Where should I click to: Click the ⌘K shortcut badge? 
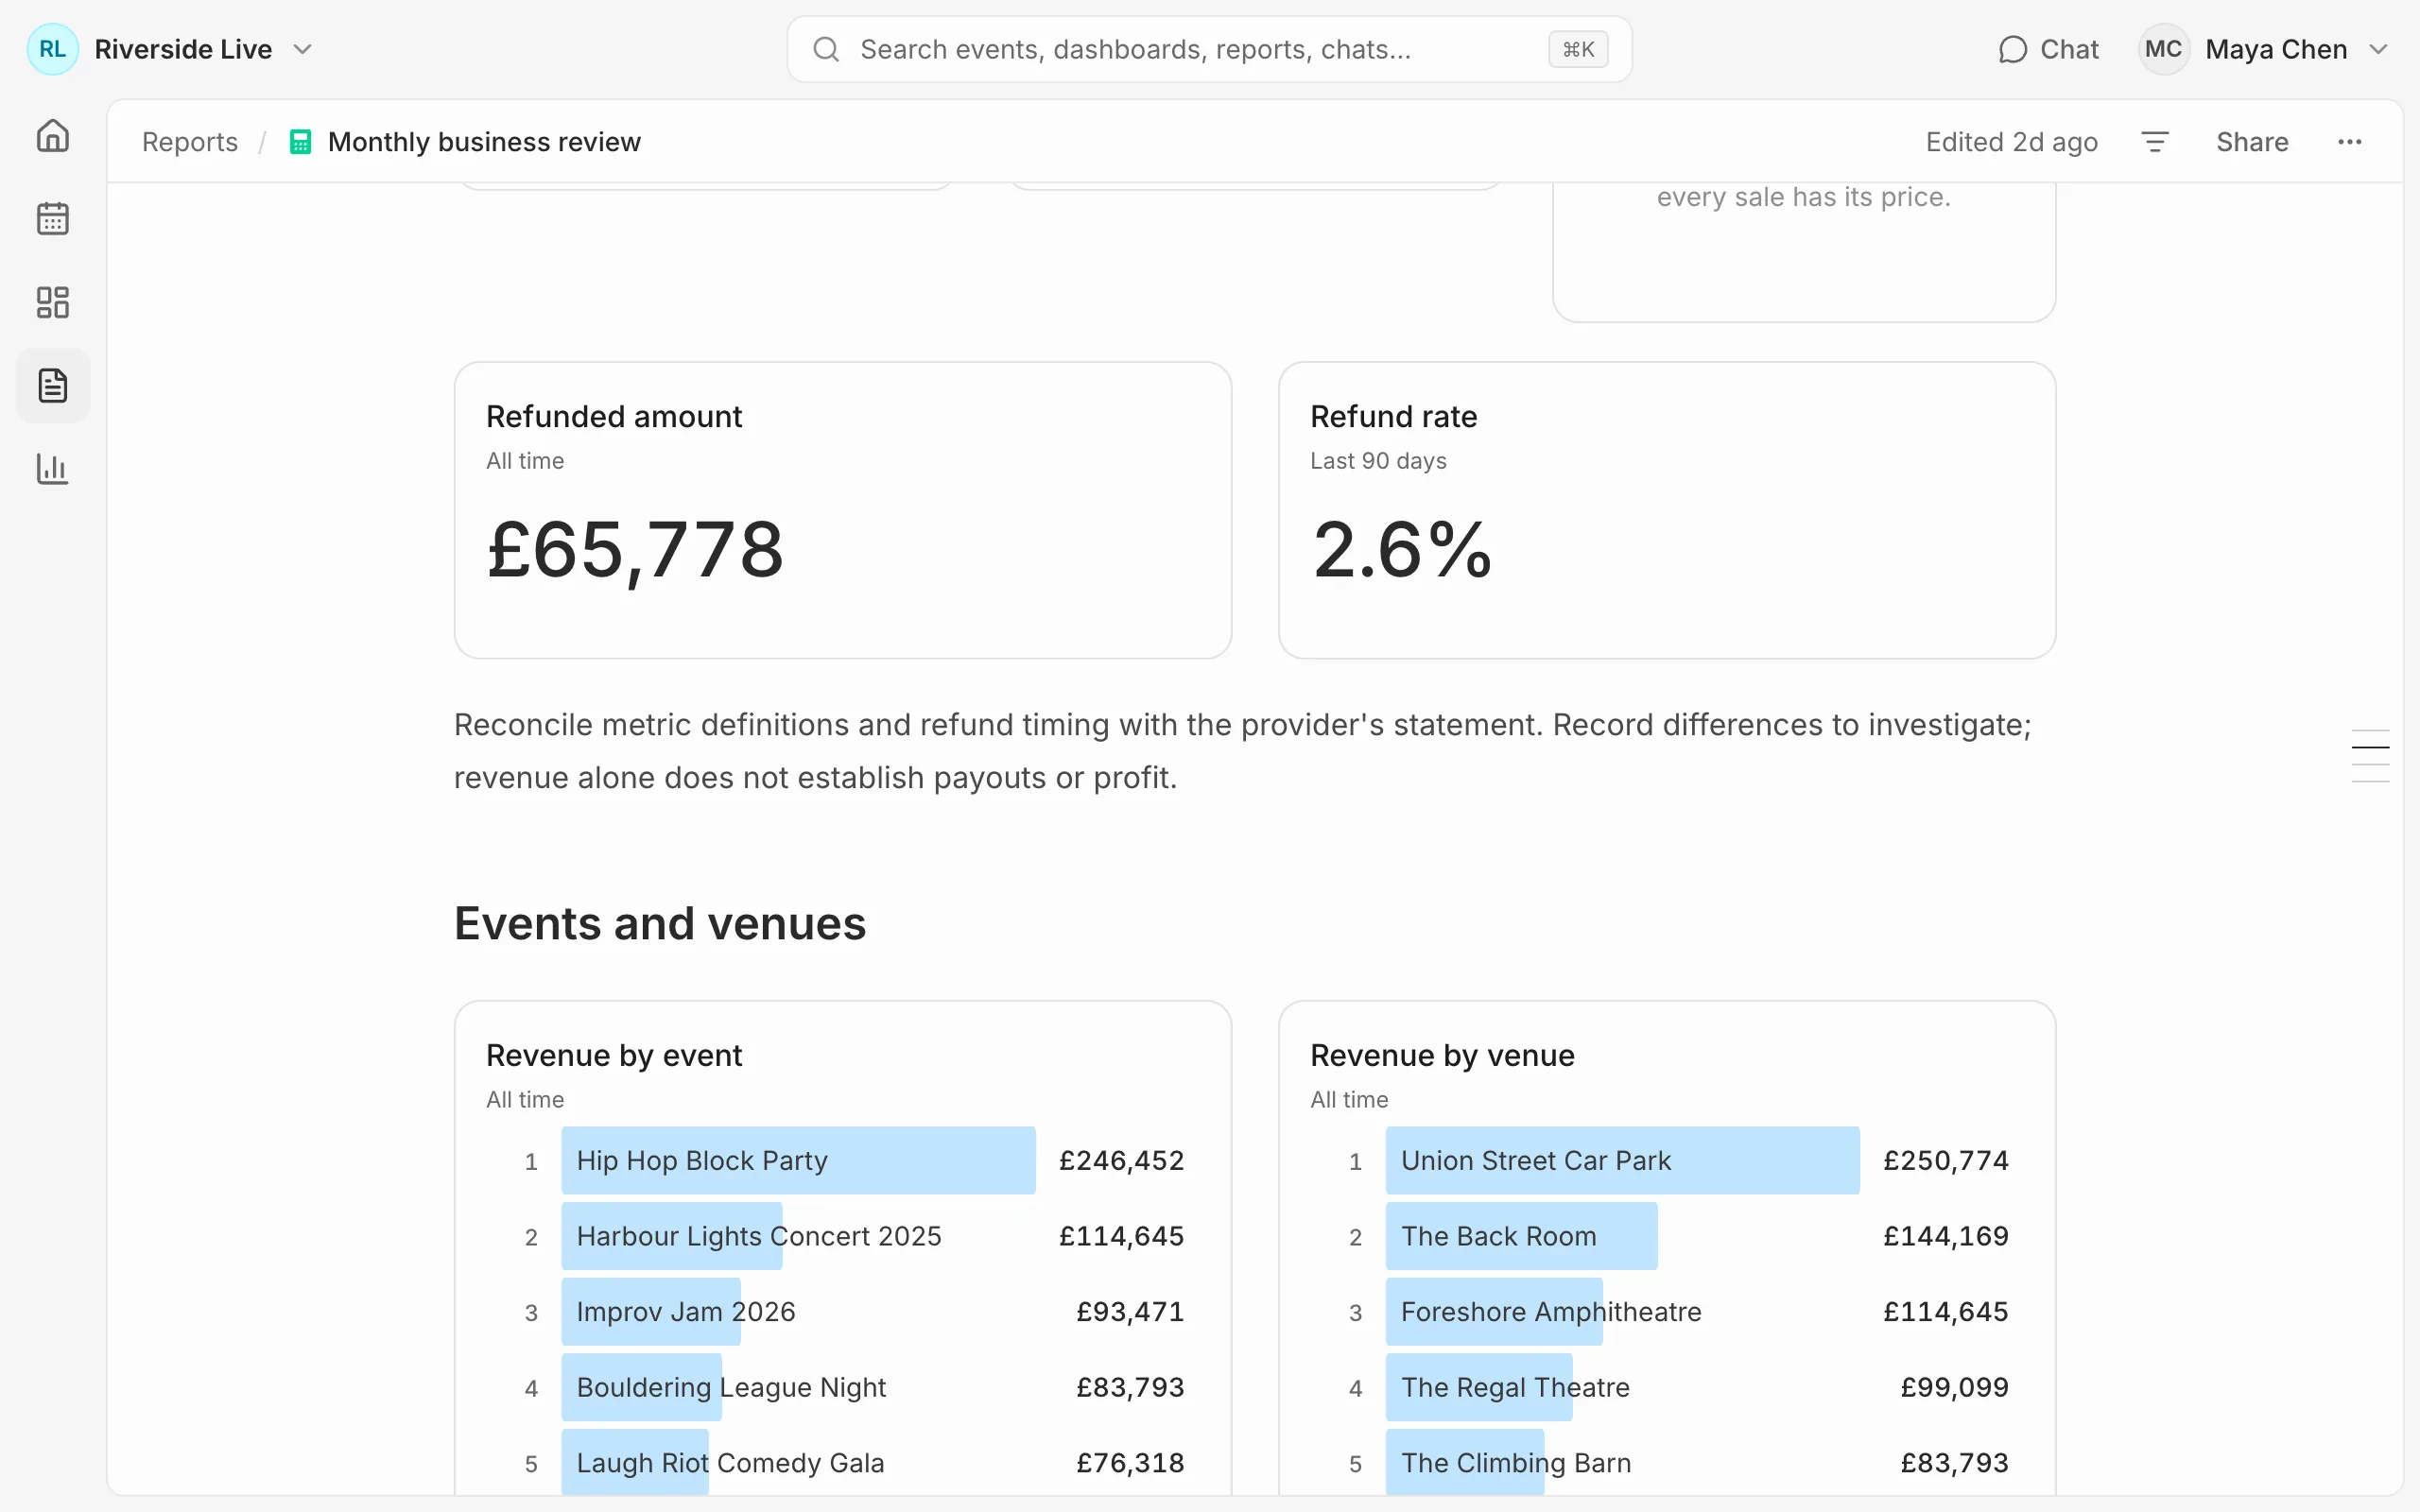click(1578, 49)
